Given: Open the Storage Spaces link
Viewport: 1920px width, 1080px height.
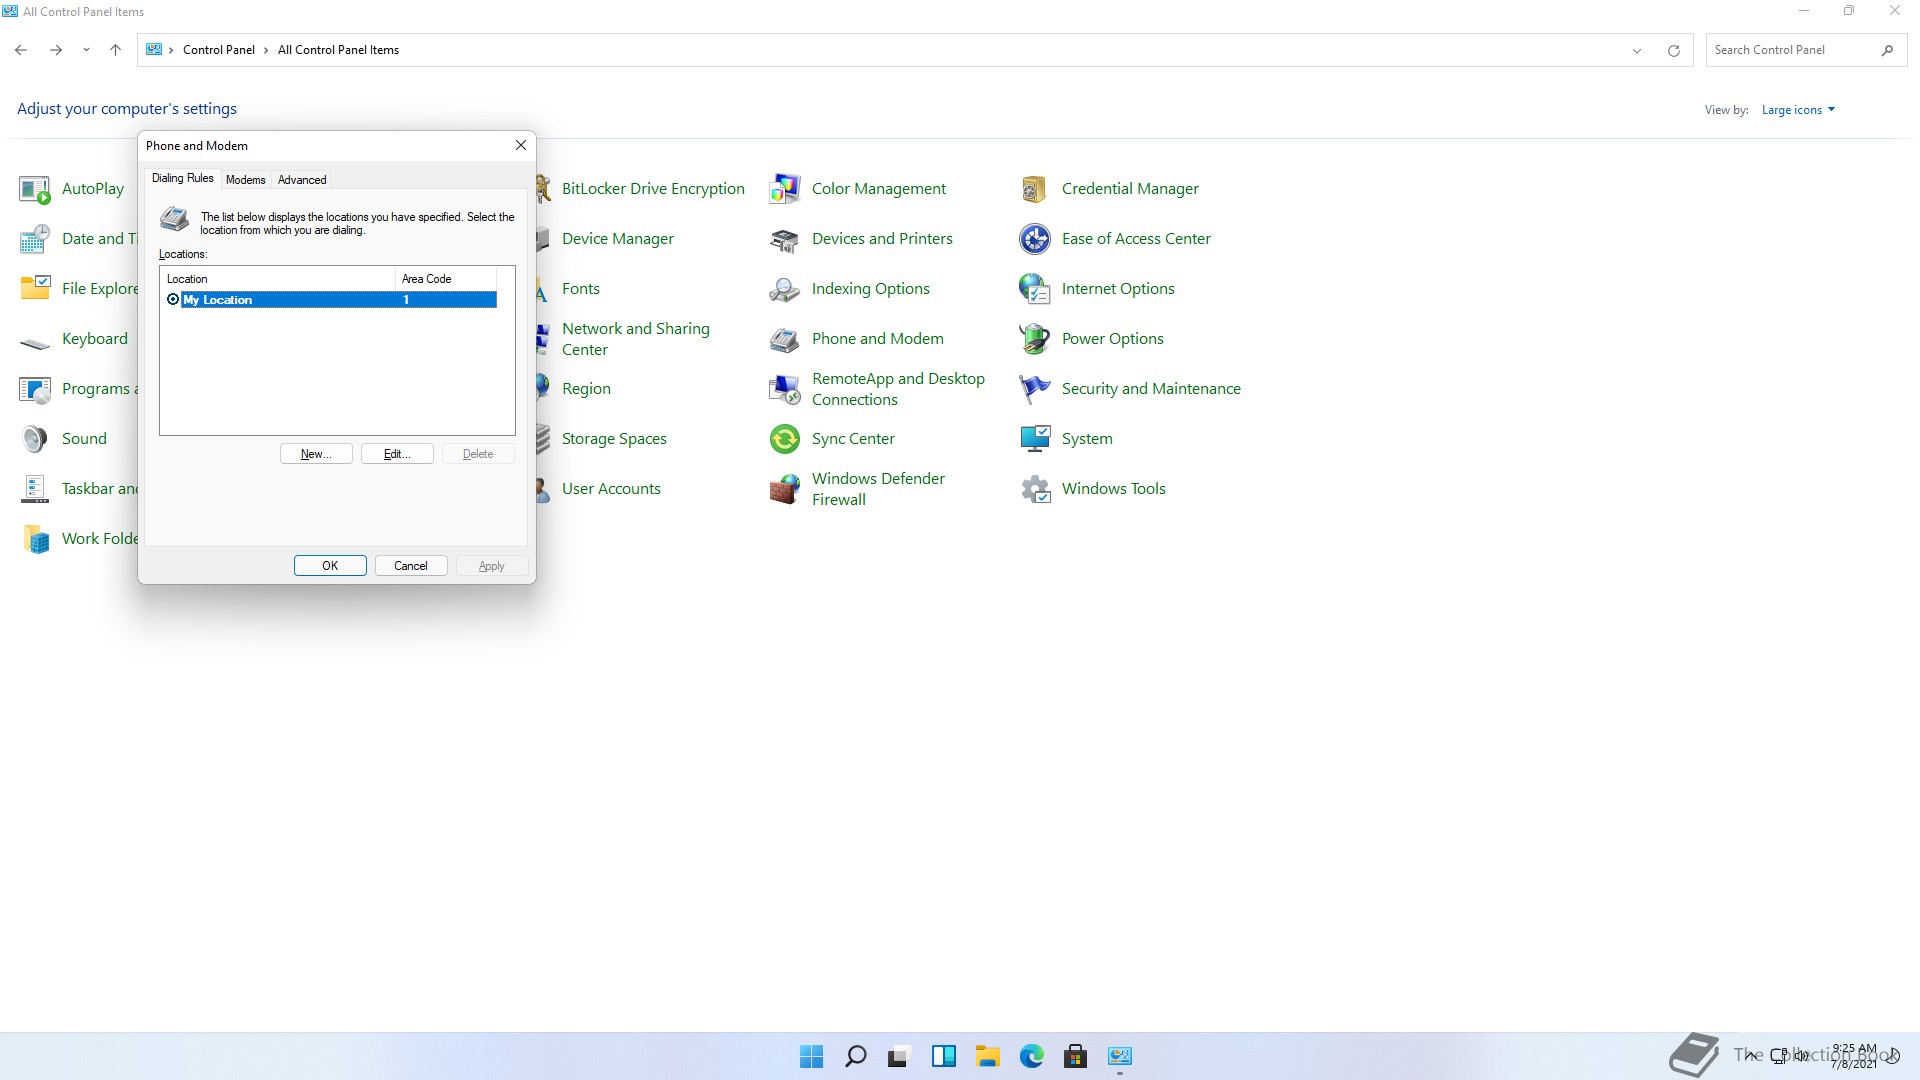Looking at the screenshot, I should click(614, 439).
